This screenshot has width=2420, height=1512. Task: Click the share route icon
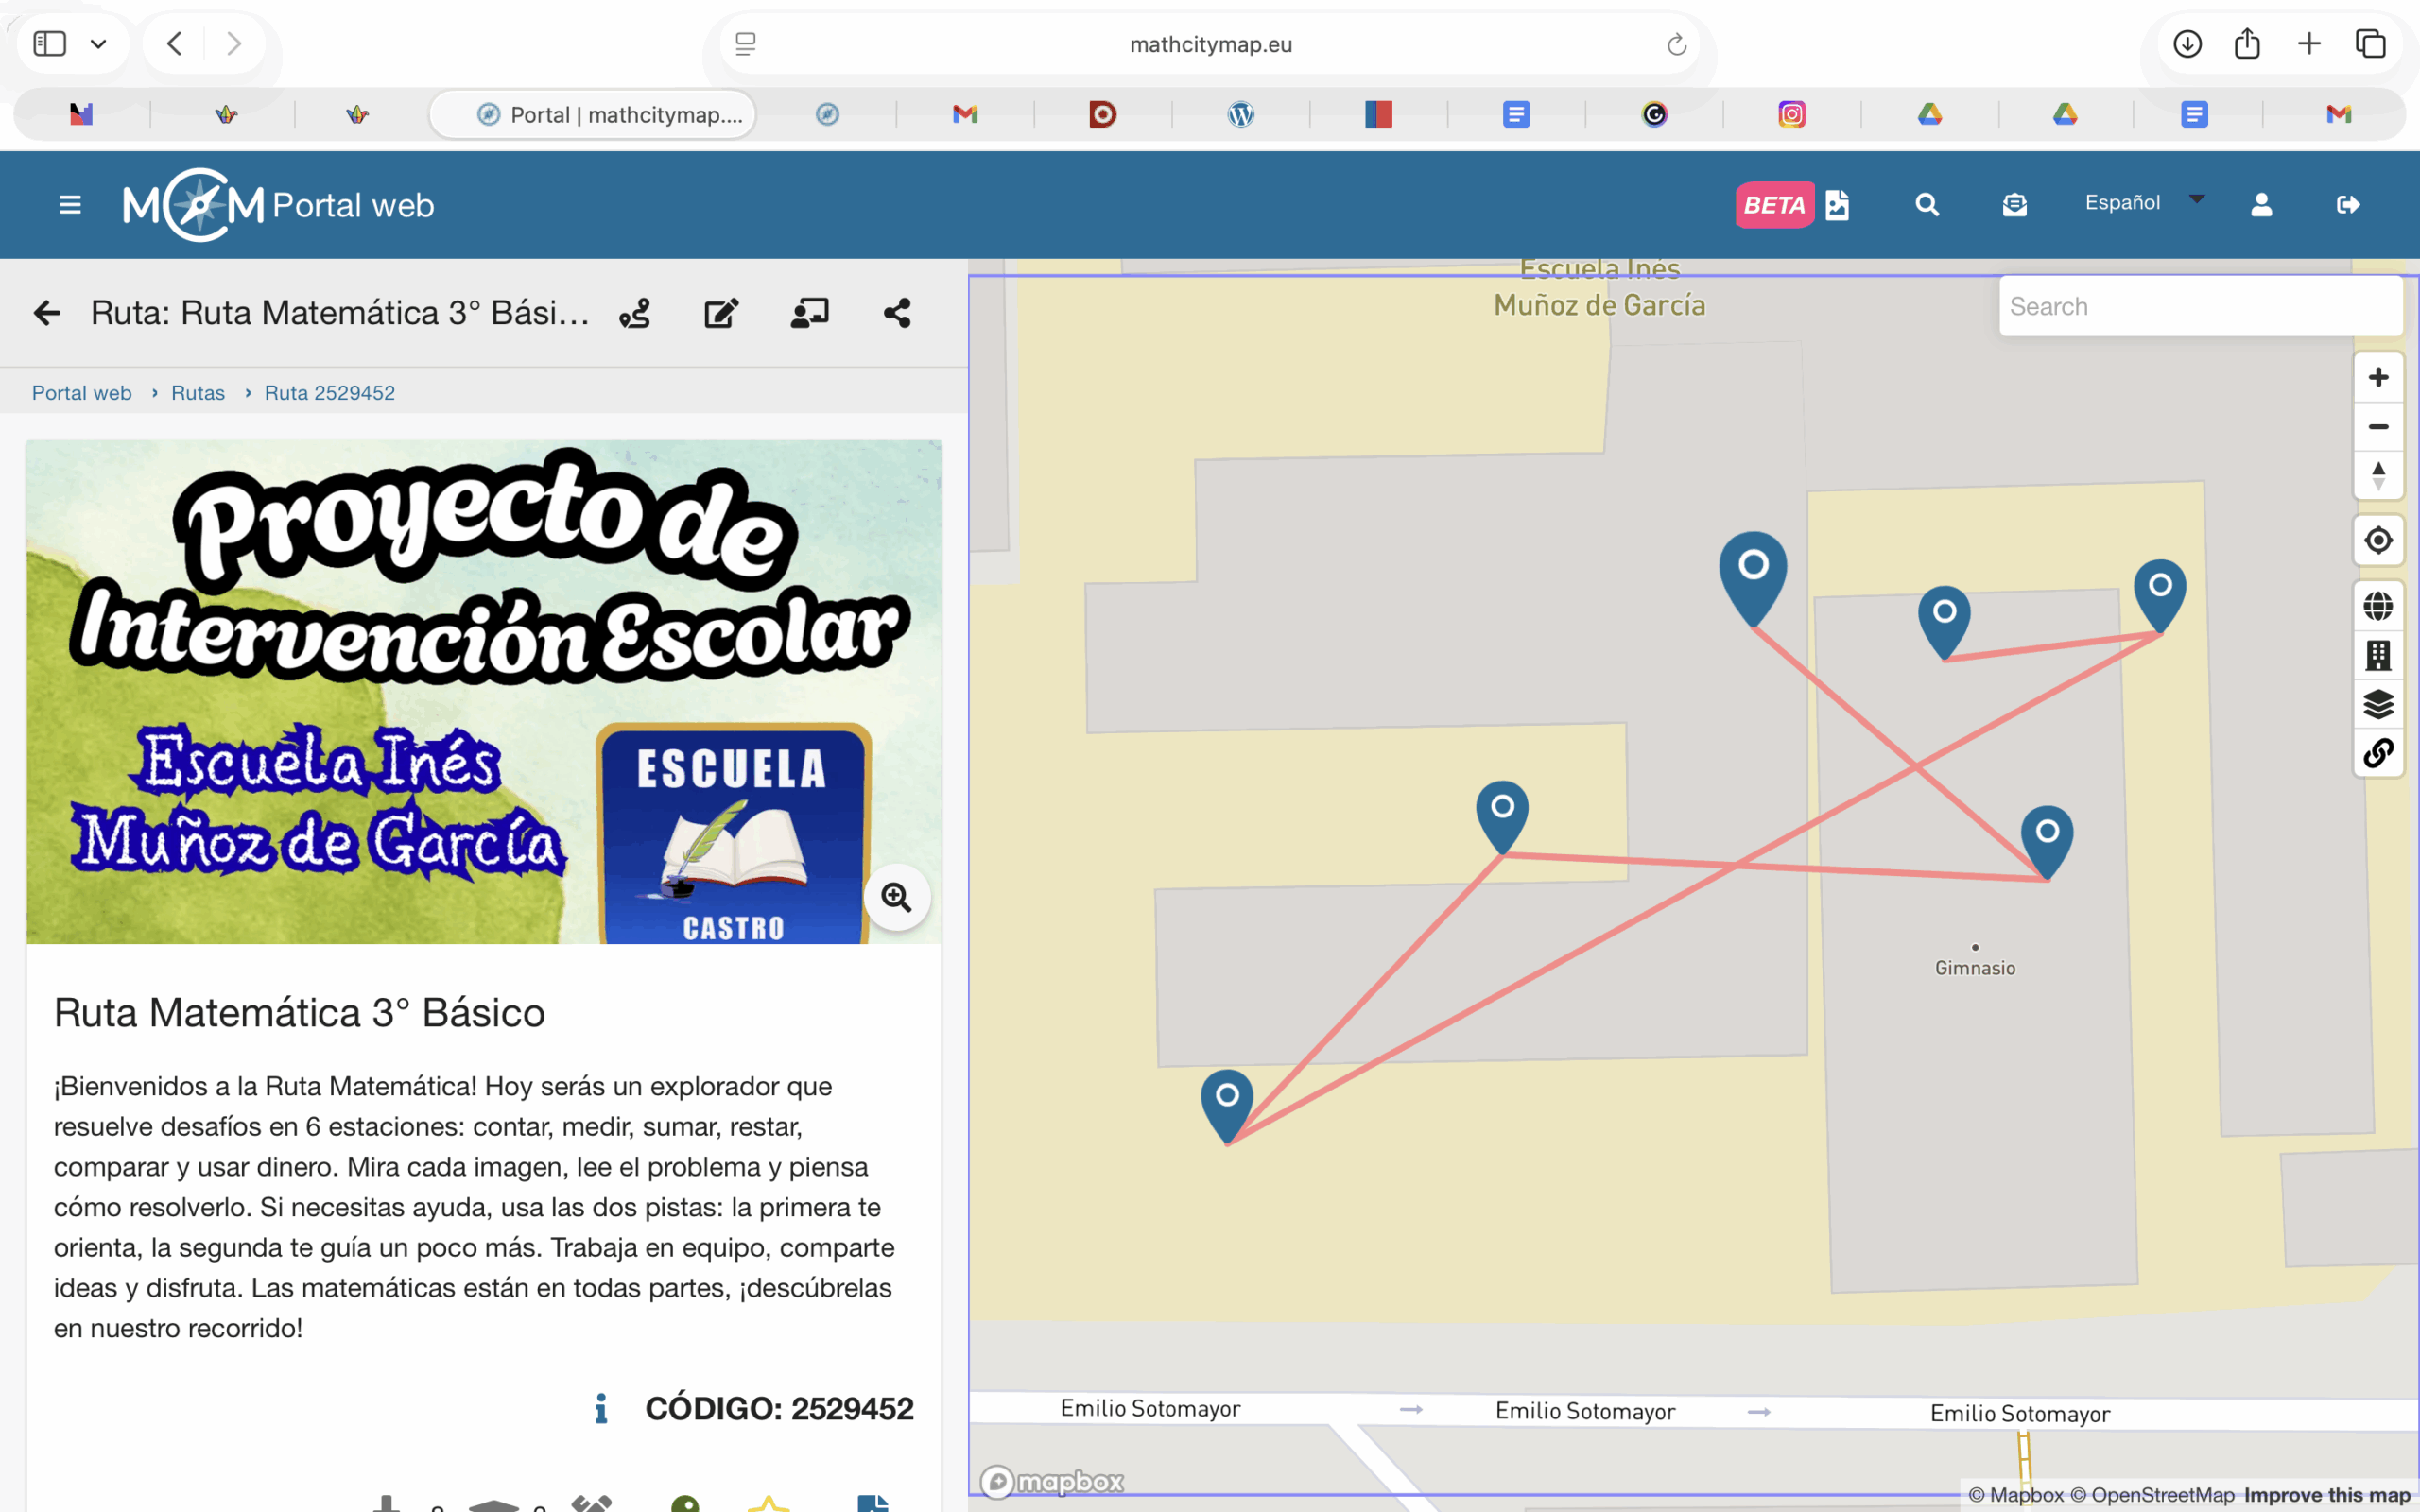pyautogui.click(x=897, y=313)
